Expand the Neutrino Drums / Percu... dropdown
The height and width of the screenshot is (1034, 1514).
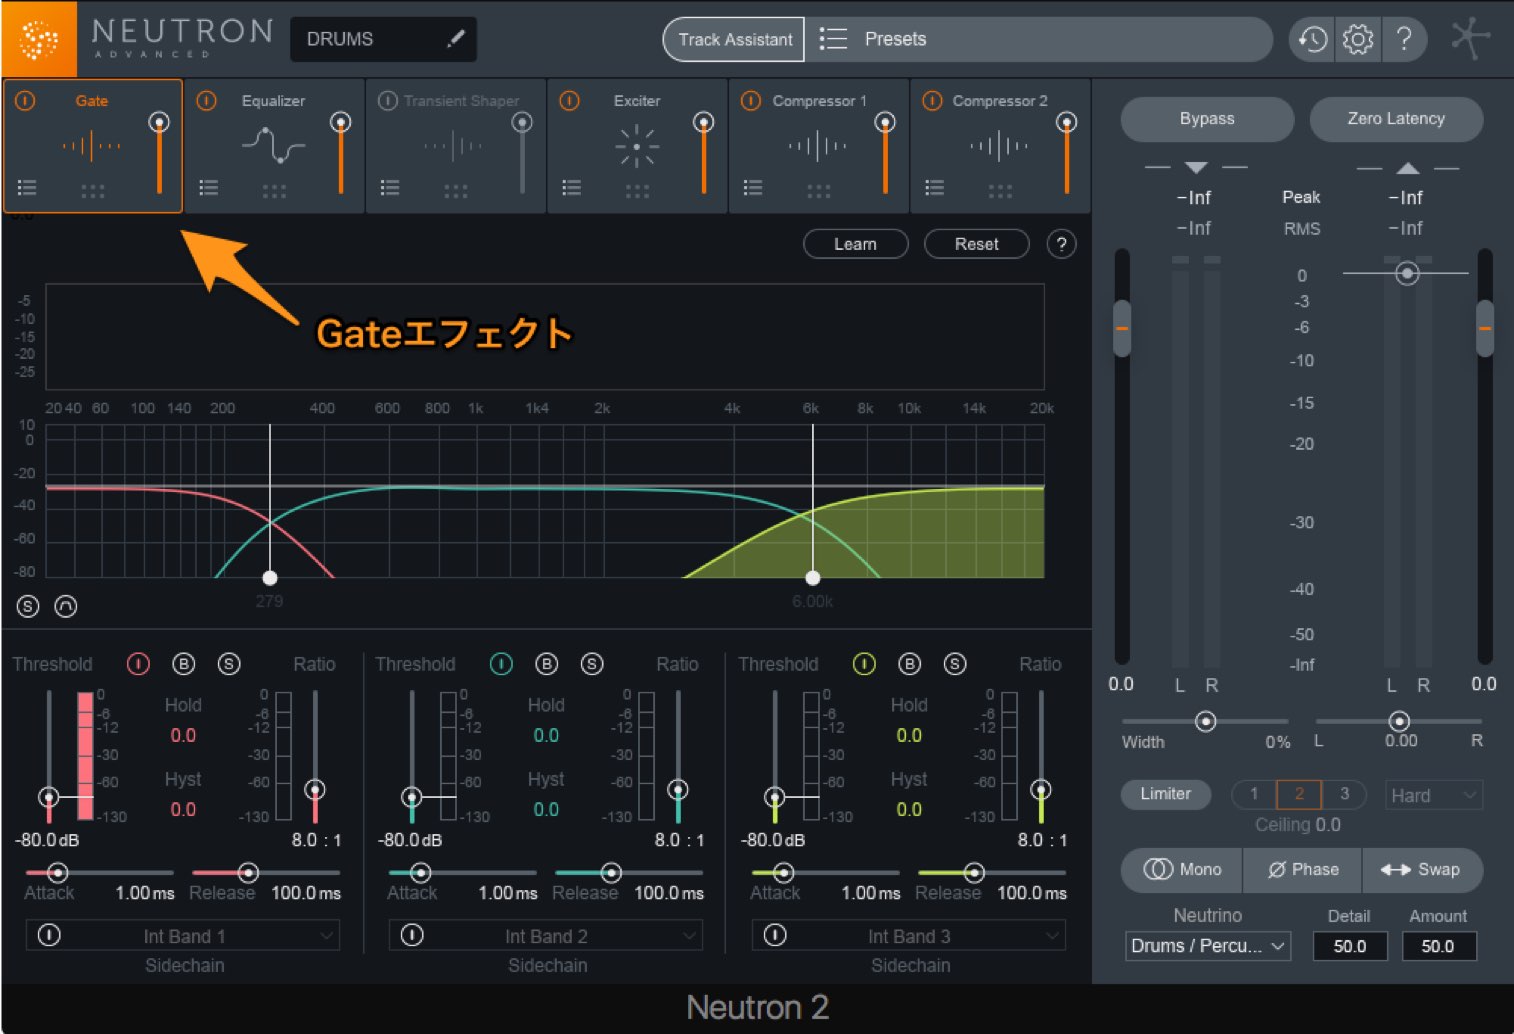tap(1208, 946)
